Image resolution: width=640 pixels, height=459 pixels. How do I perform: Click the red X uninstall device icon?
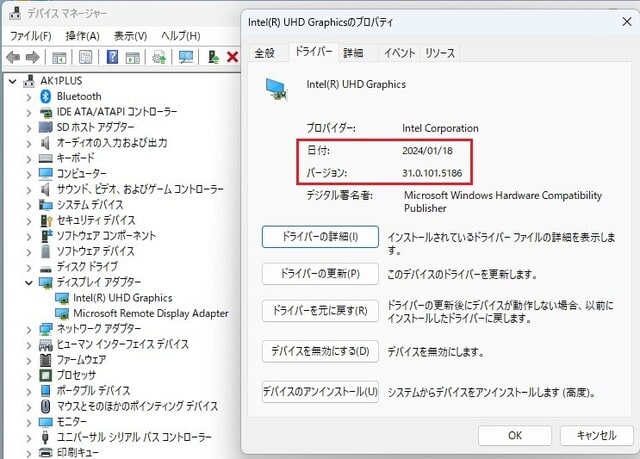(x=233, y=57)
